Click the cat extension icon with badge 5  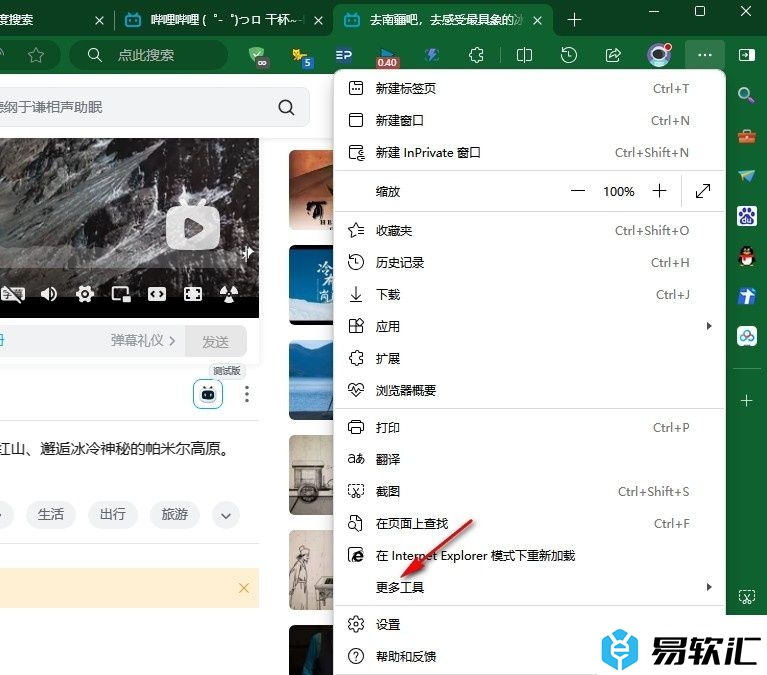[301, 57]
